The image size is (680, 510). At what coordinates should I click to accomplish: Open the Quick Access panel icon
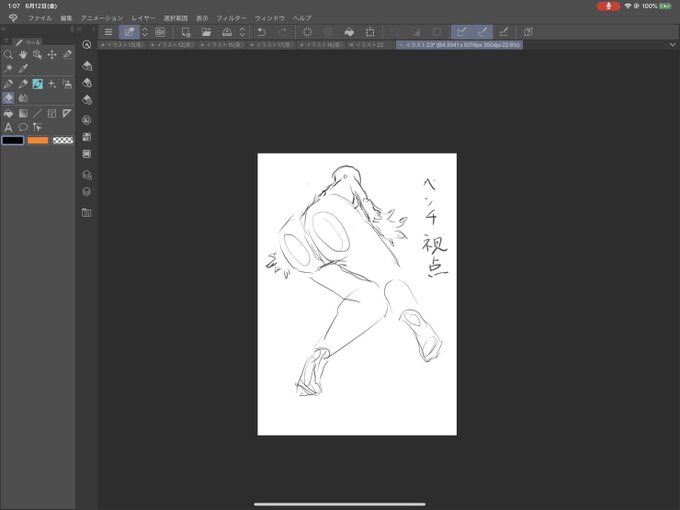pyautogui.click(x=87, y=45)
